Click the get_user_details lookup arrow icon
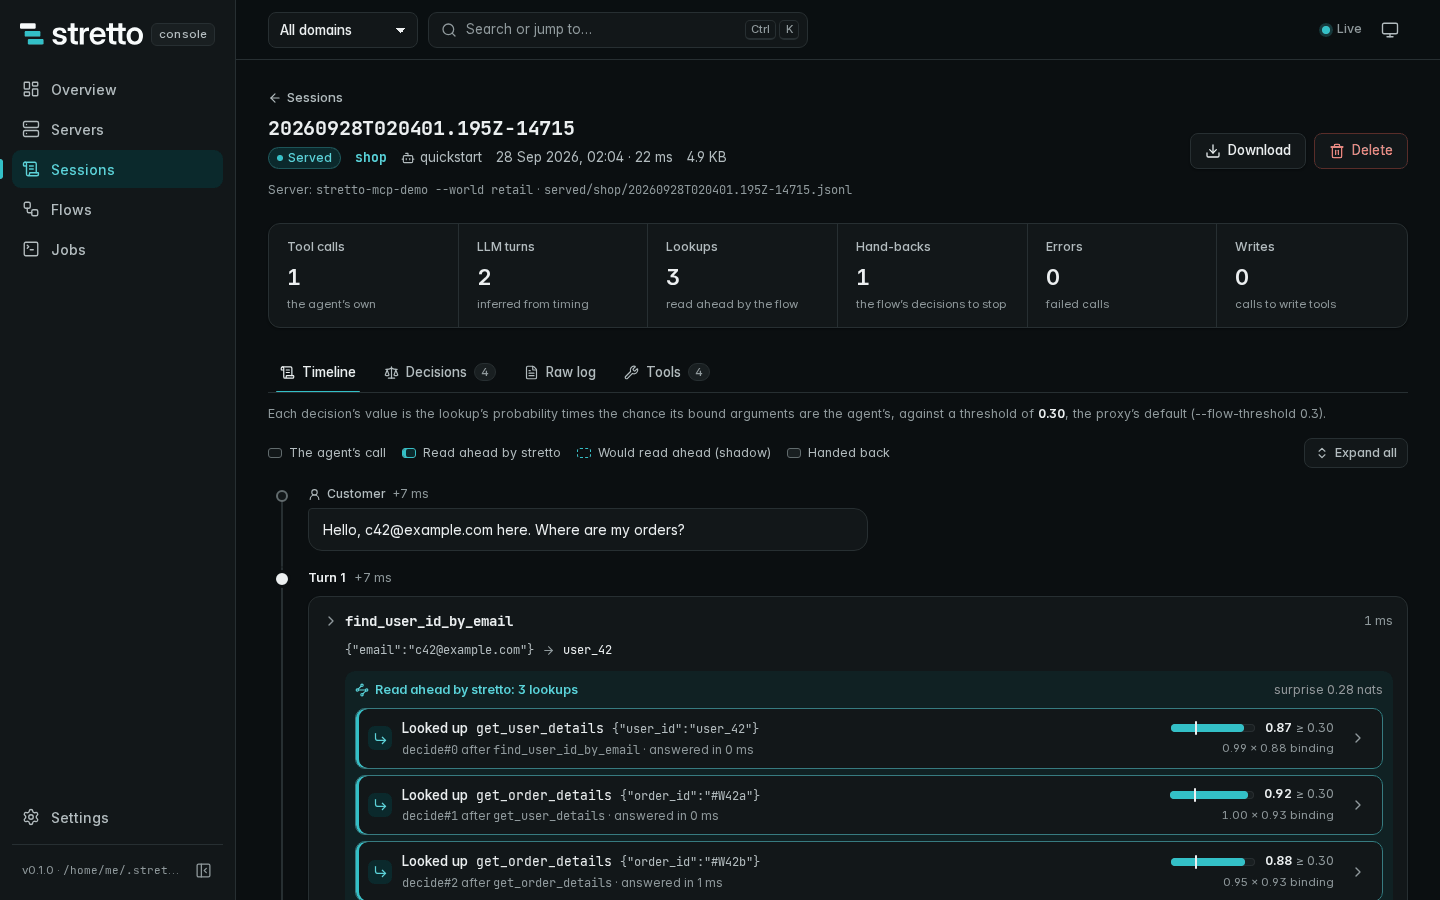Viewport: 1440px width, 900px height. tap(380, 738)
